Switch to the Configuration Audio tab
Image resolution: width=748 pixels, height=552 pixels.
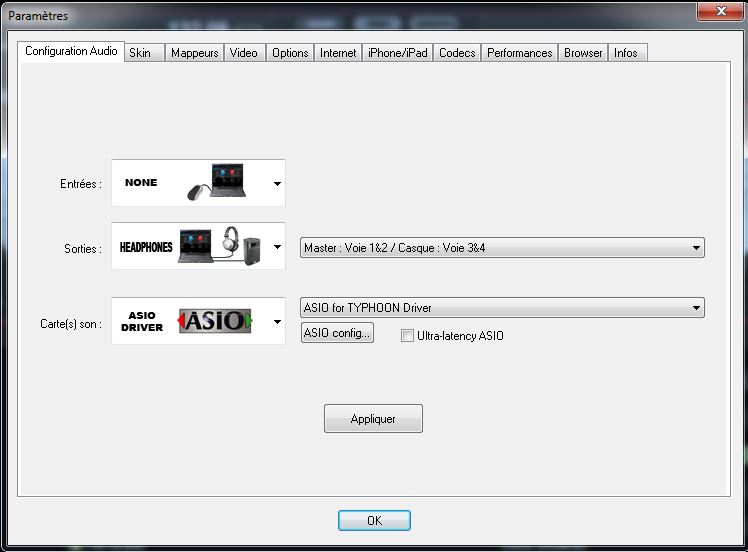point(71,51)
